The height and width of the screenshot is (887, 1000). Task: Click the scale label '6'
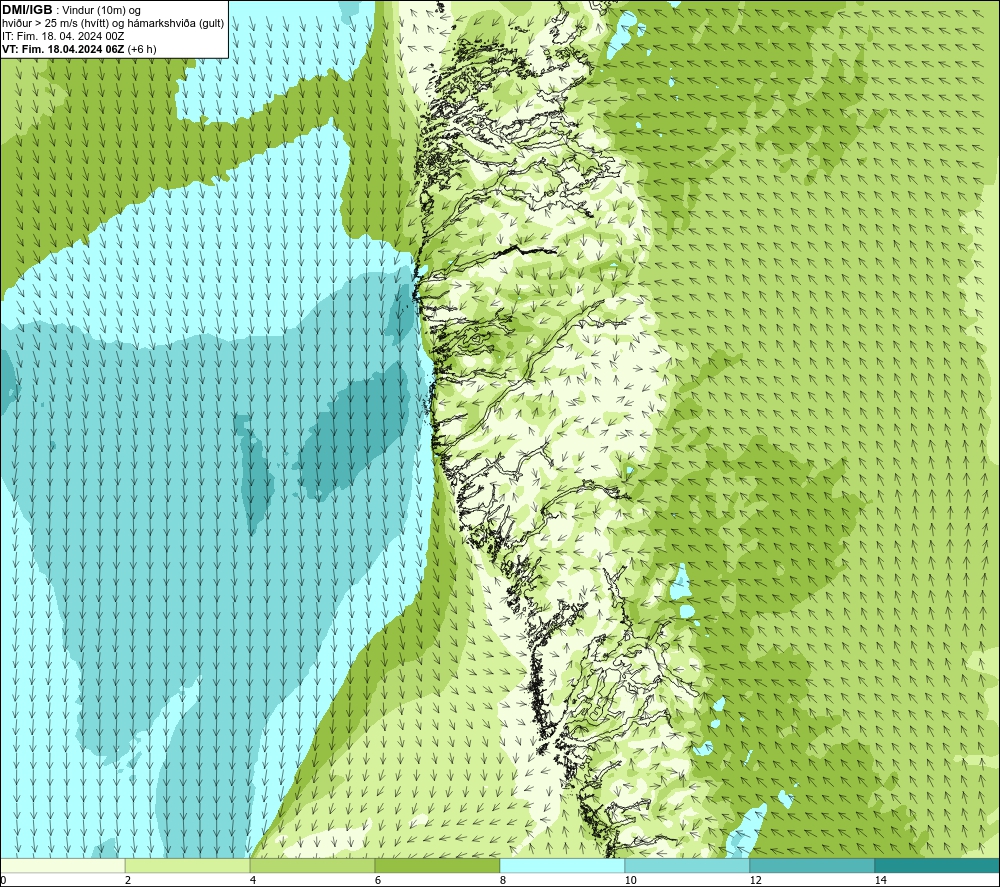tap(378, 881)
